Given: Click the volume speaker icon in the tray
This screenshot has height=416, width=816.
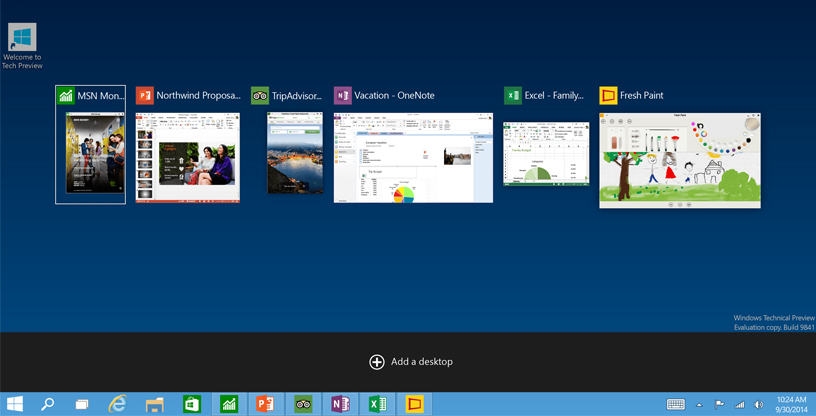Looking at the screenshot, I should pos(758,405).
